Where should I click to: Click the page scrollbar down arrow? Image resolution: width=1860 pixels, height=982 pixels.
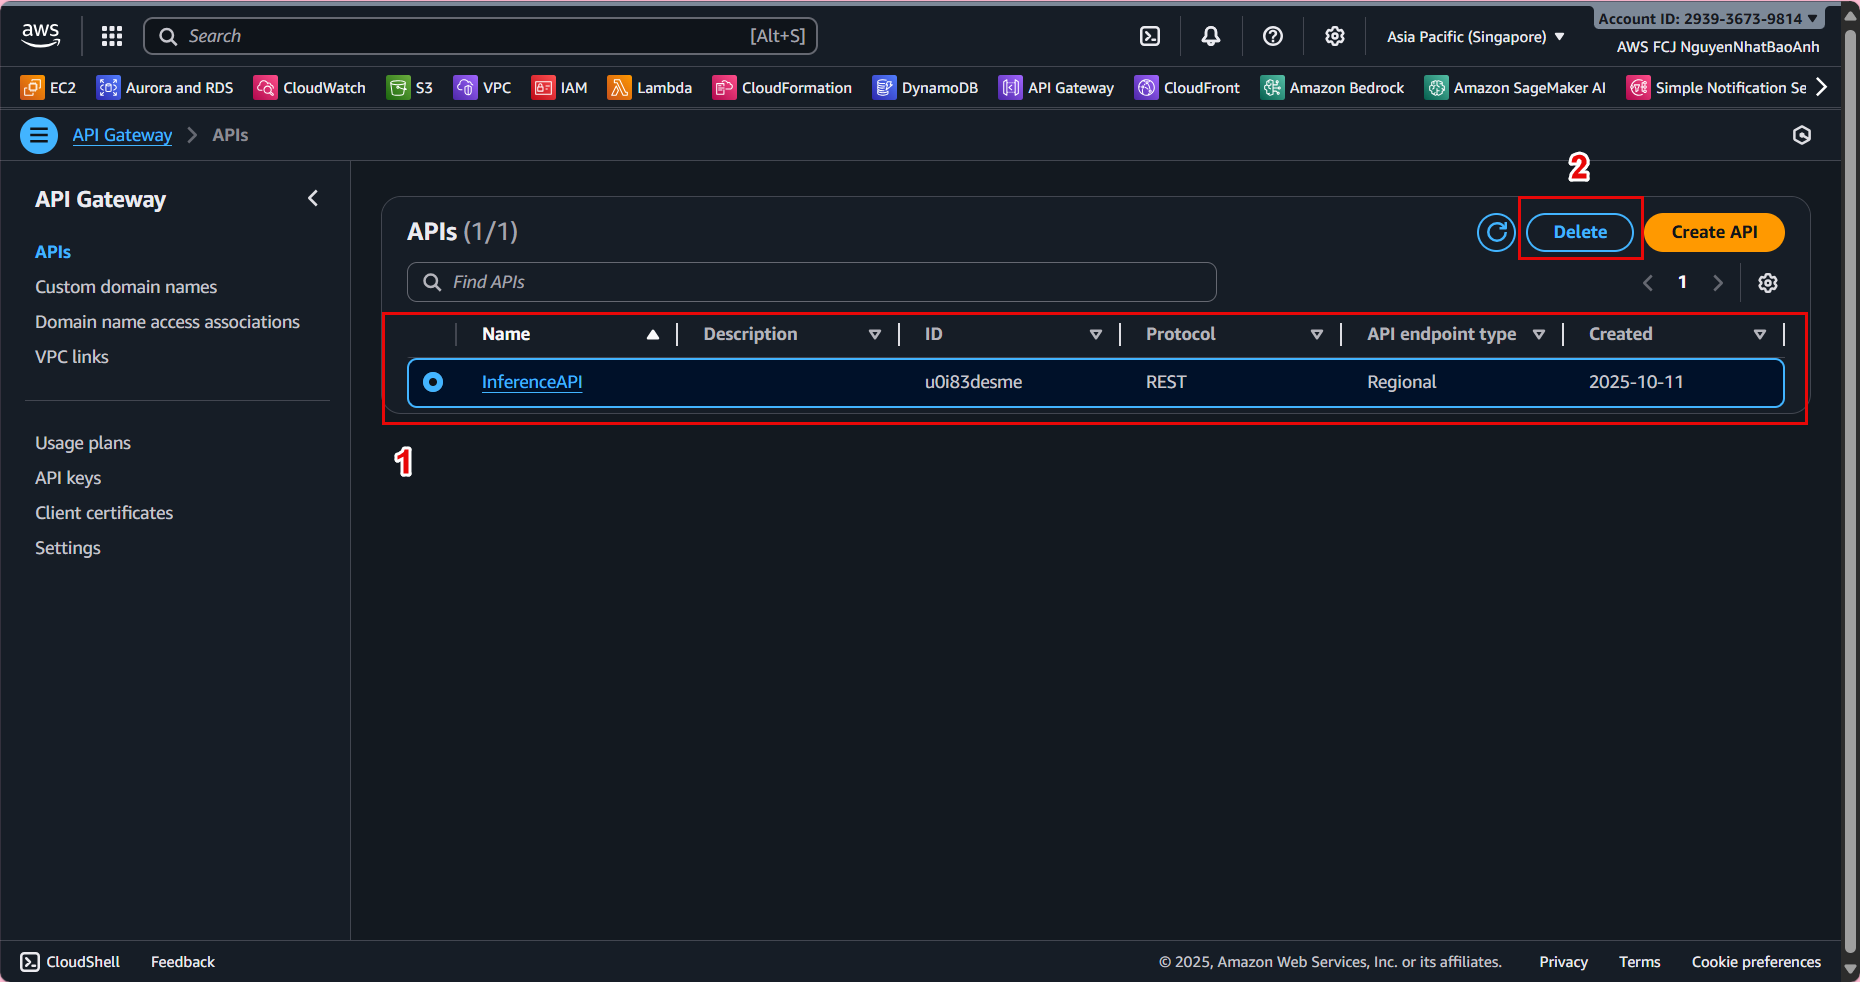[x=1851, y=970]
